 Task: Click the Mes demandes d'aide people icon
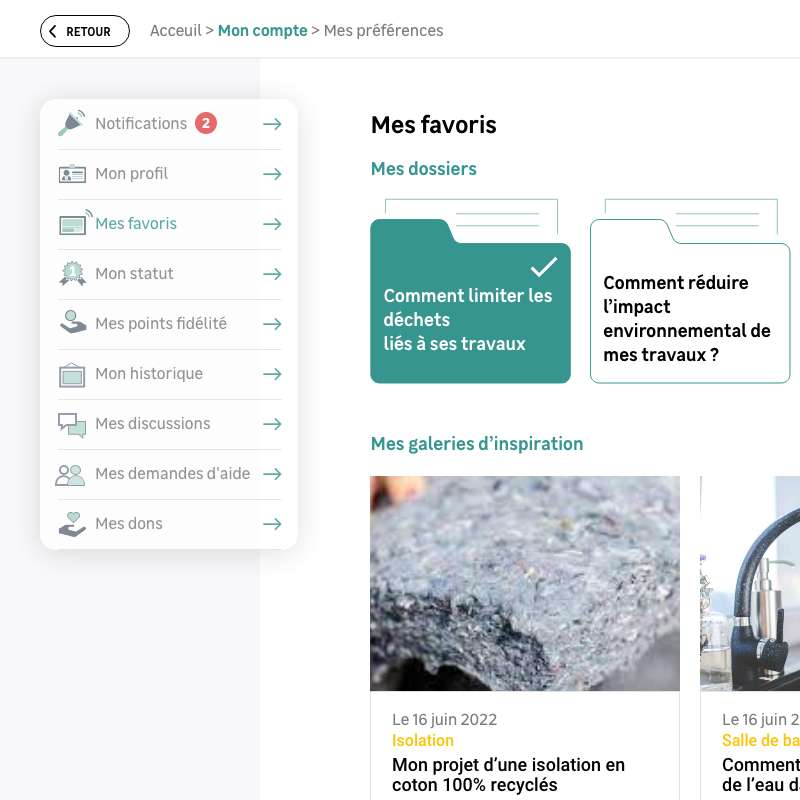(71, 474)
